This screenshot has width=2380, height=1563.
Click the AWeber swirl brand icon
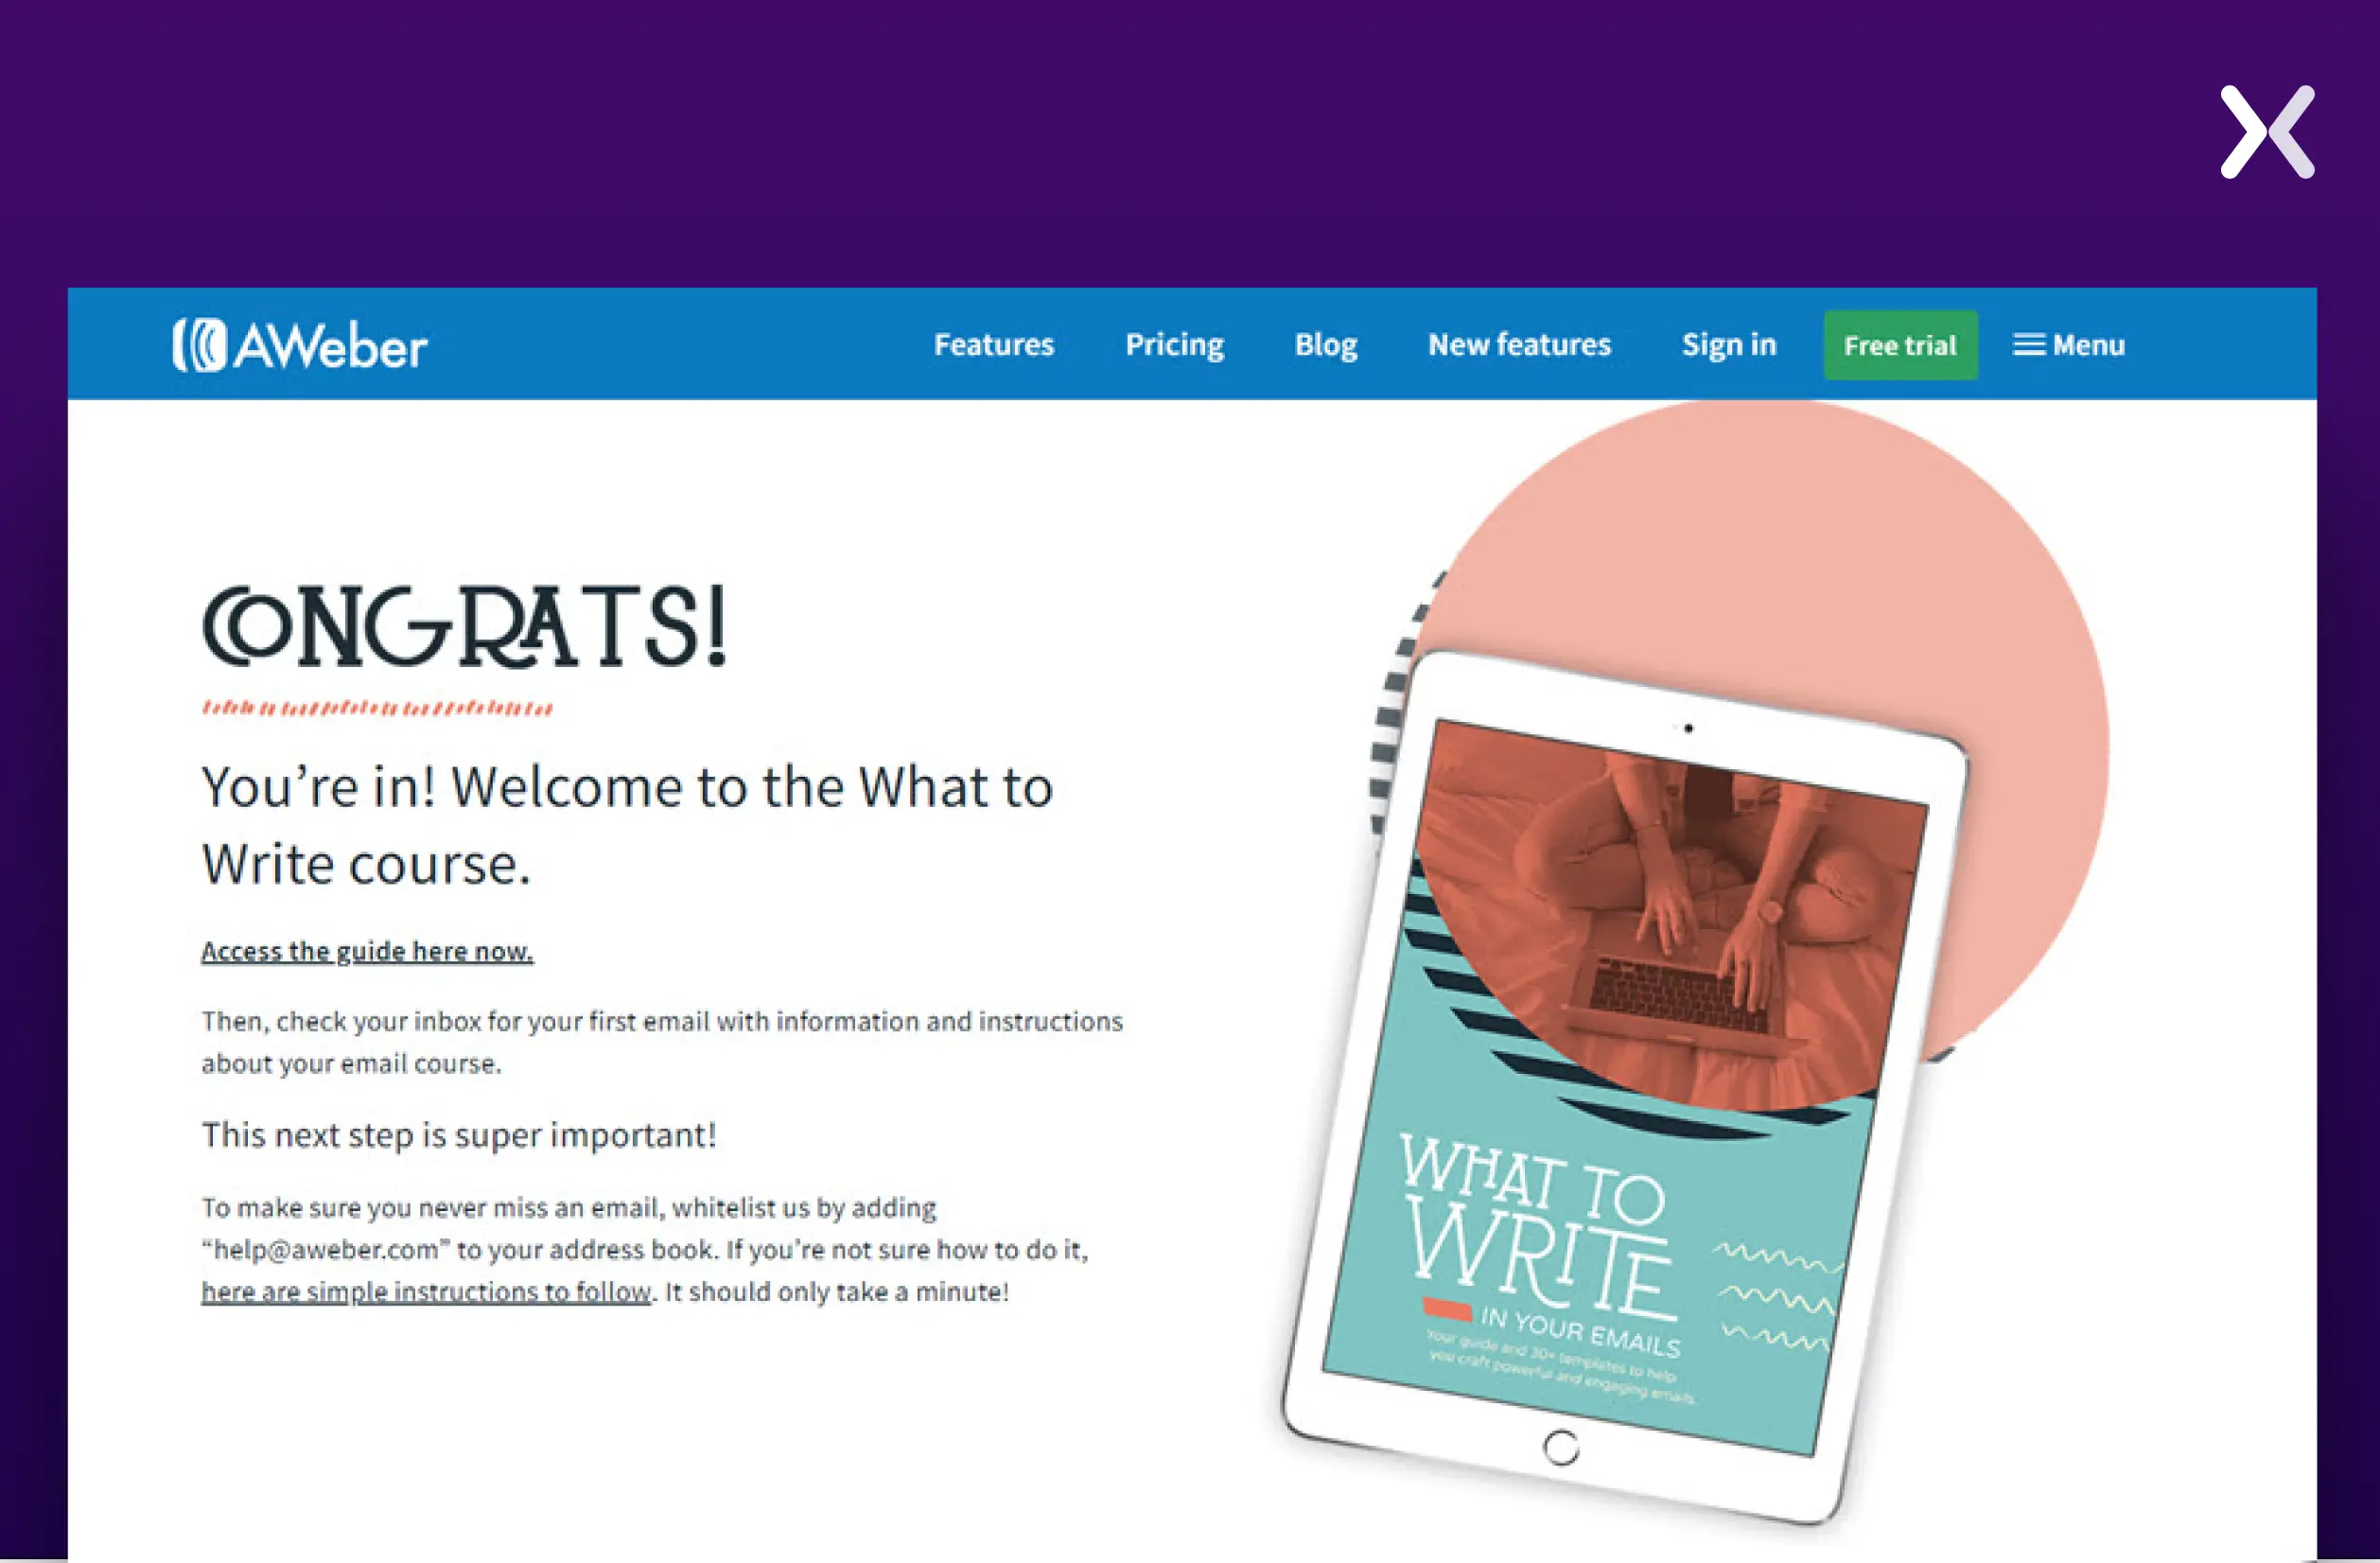pos(197,343)
